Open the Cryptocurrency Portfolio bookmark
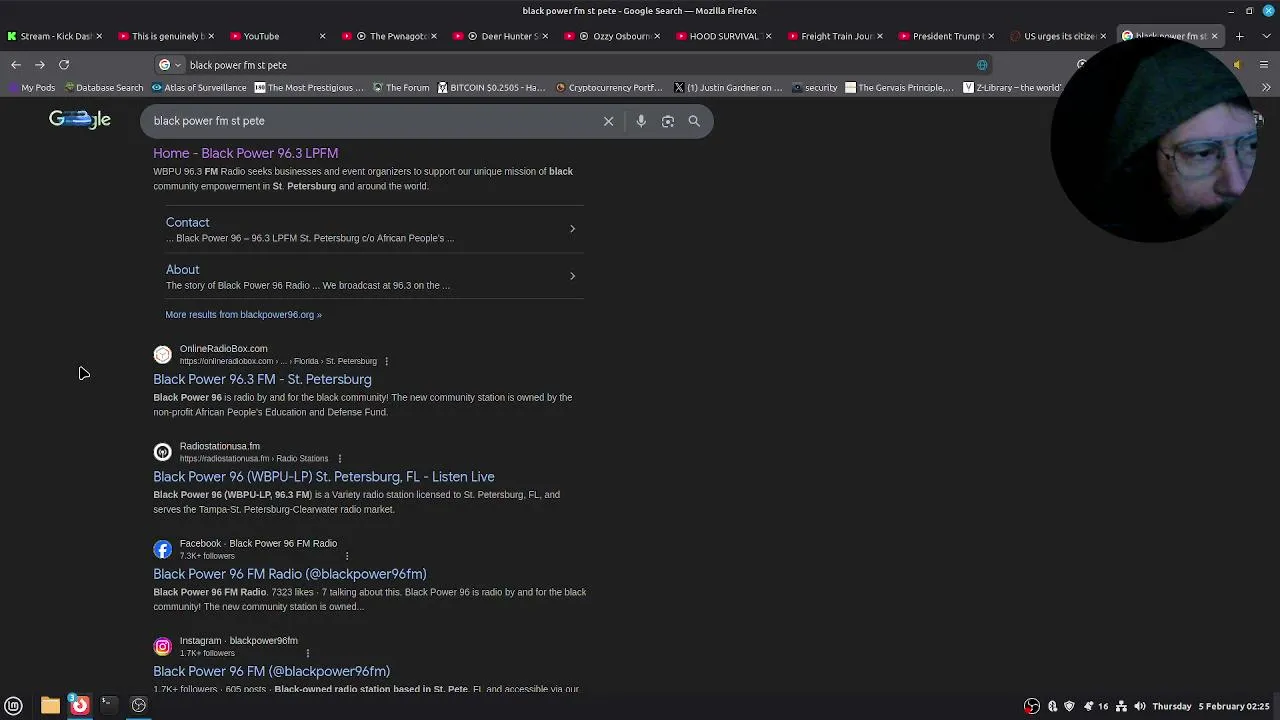This screenshot has height=720, width=1280. (x=609, y=88)
